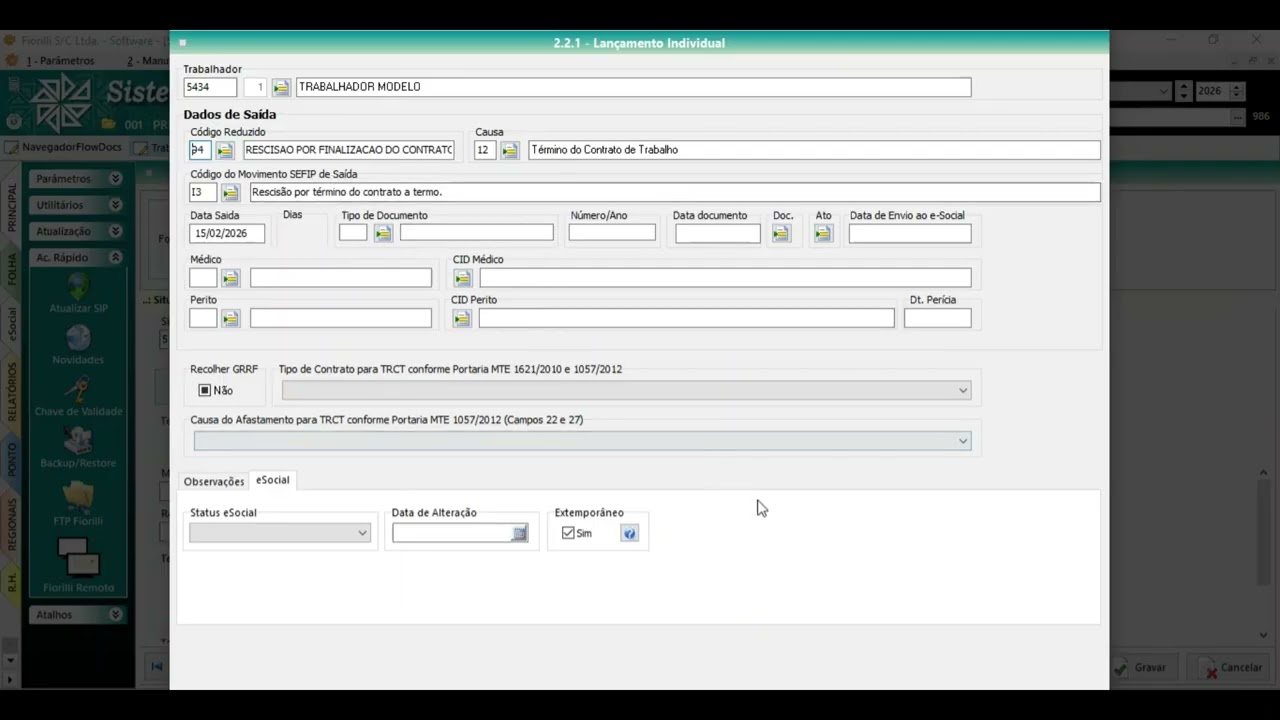
Task: Open the Data de Alteração calendar picker
Action: pyautogui.click(x=519, y=534)
